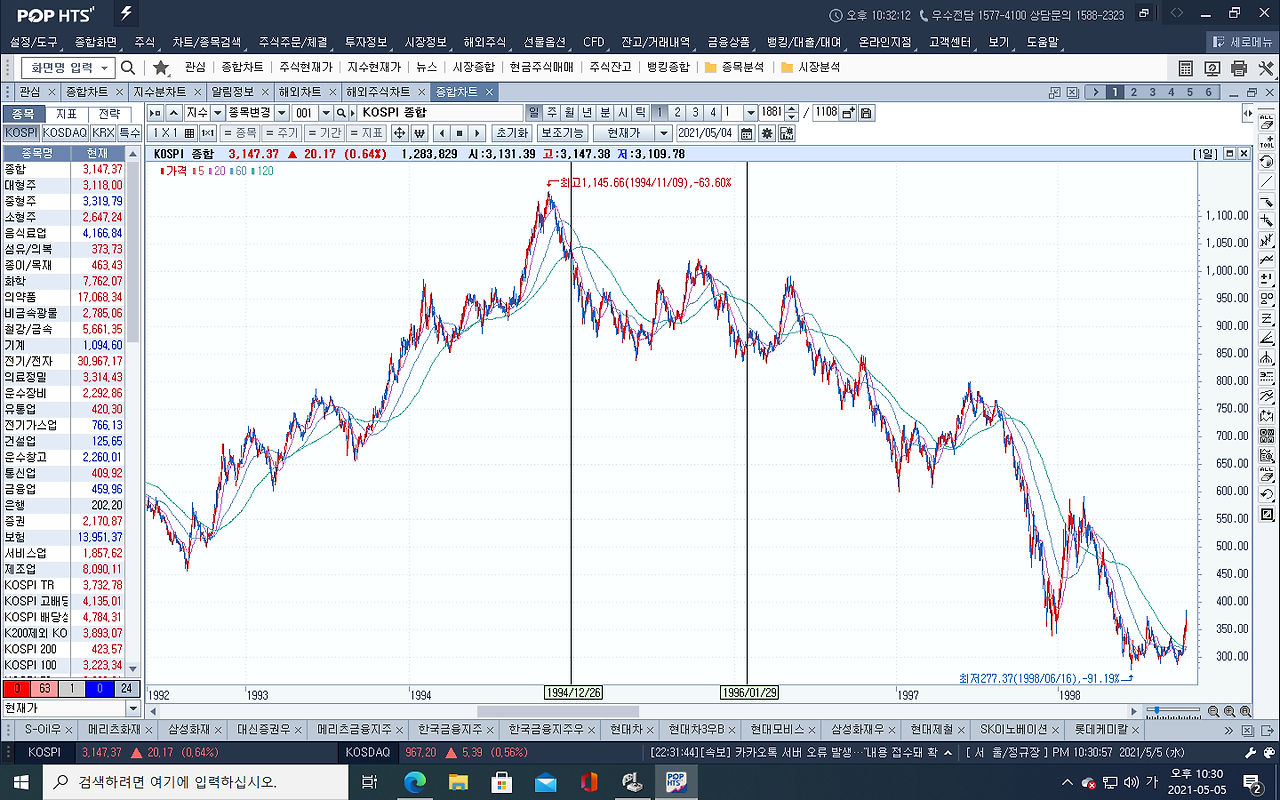This screenshot has height=800, width=1280.
Task: Click the zoom in magnifier below the chart
Action: 1229,711
